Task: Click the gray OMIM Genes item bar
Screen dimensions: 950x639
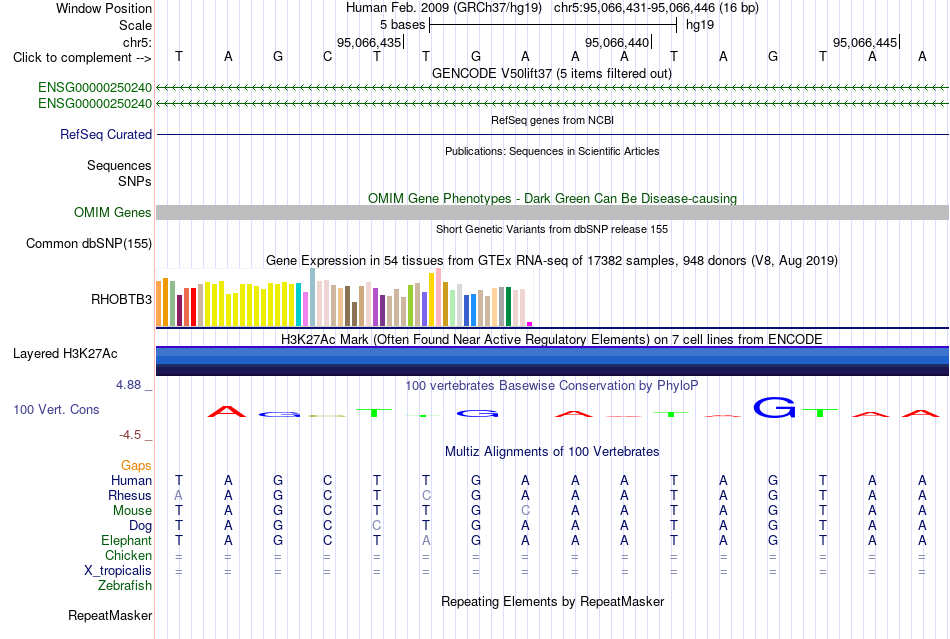Action: (552, 212)
